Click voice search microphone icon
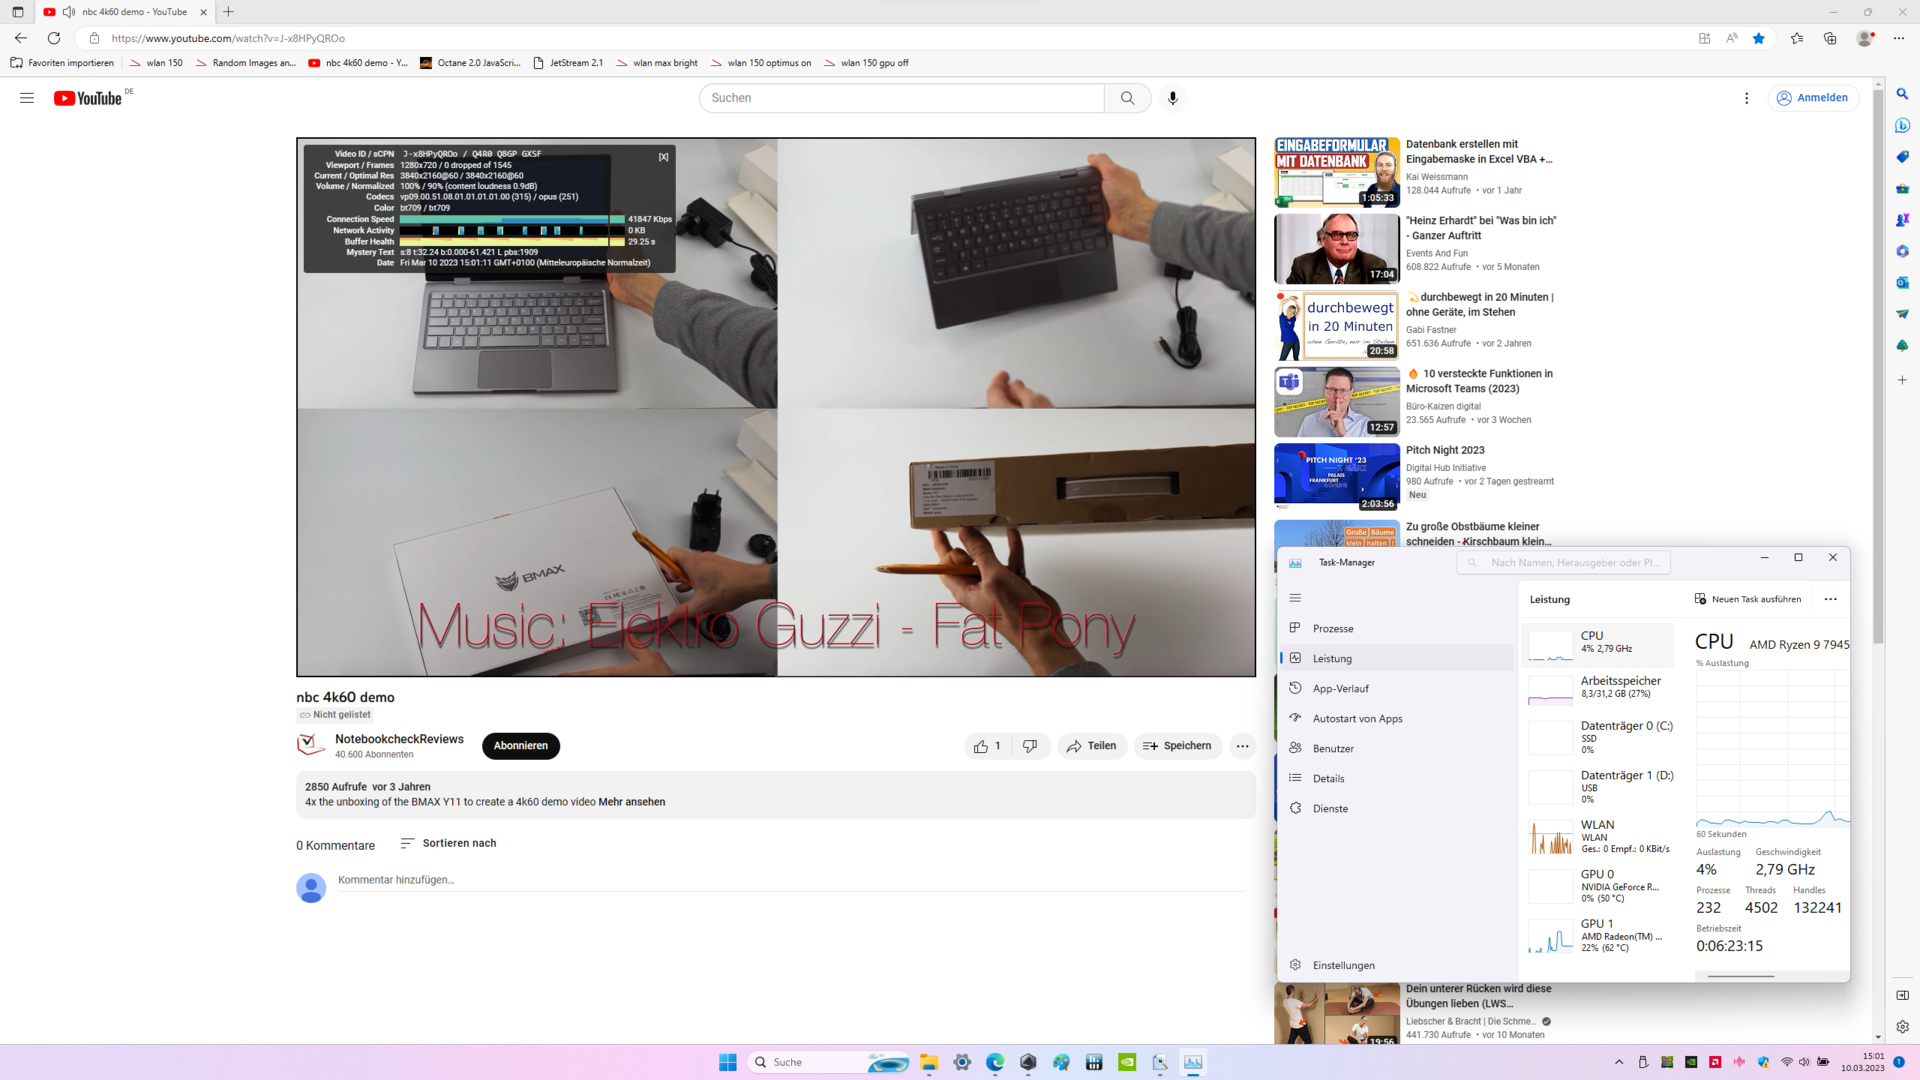 1173,98
